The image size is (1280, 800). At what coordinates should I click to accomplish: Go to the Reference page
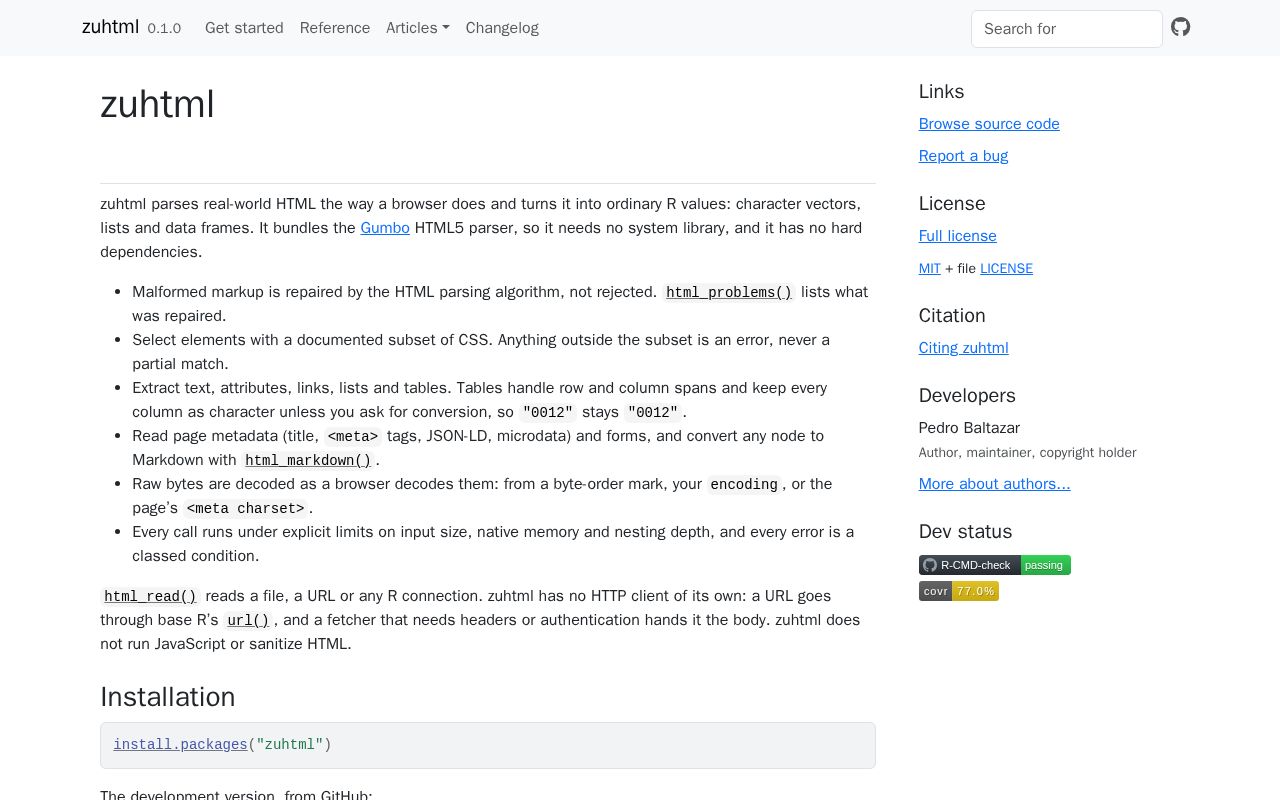[335, 28]
